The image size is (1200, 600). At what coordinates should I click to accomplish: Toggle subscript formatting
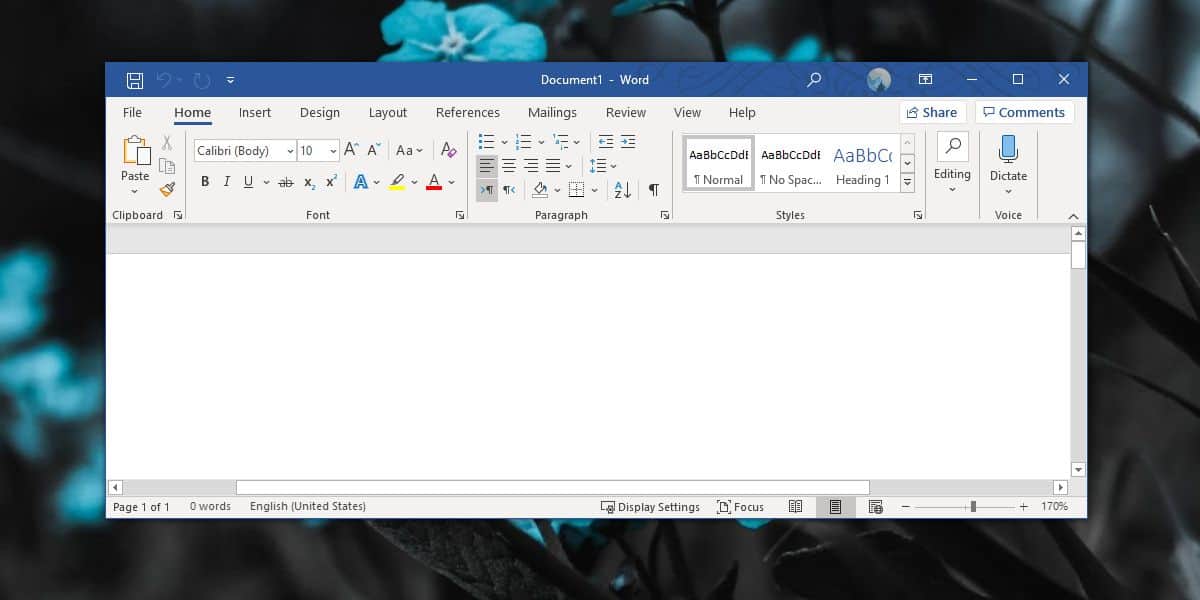pyautogui.click(x=309, y=182)
